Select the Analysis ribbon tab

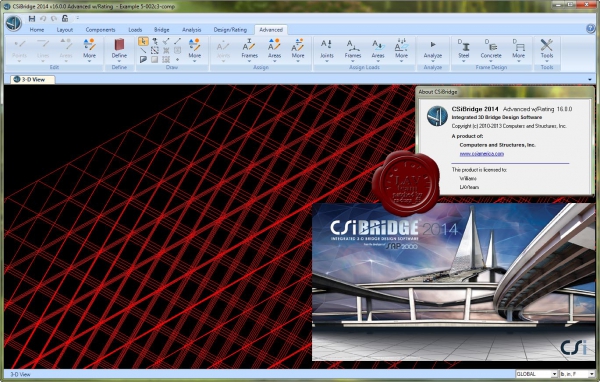(x=191, y=29)
